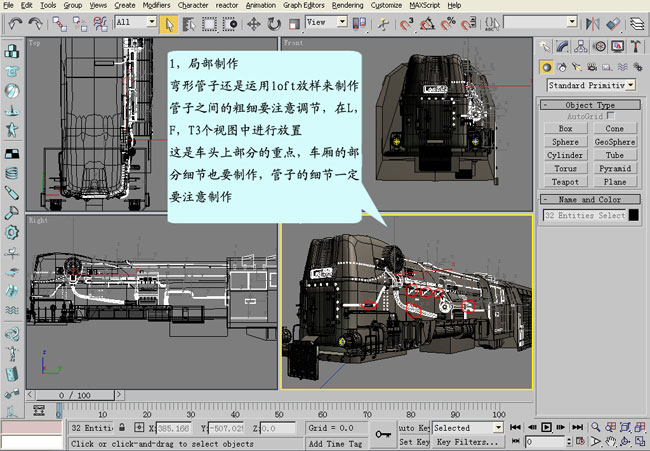This screenshot has height=451, width=650.
Task: Toggle Absolute/Offset transform type-in mode
Action: tap(139, 427)
